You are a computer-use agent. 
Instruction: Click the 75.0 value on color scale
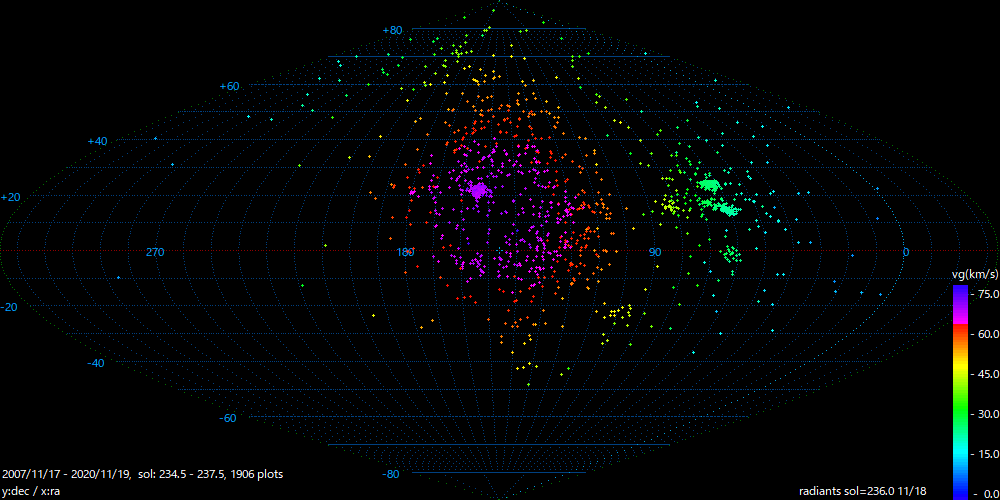(x=987, y=294)
